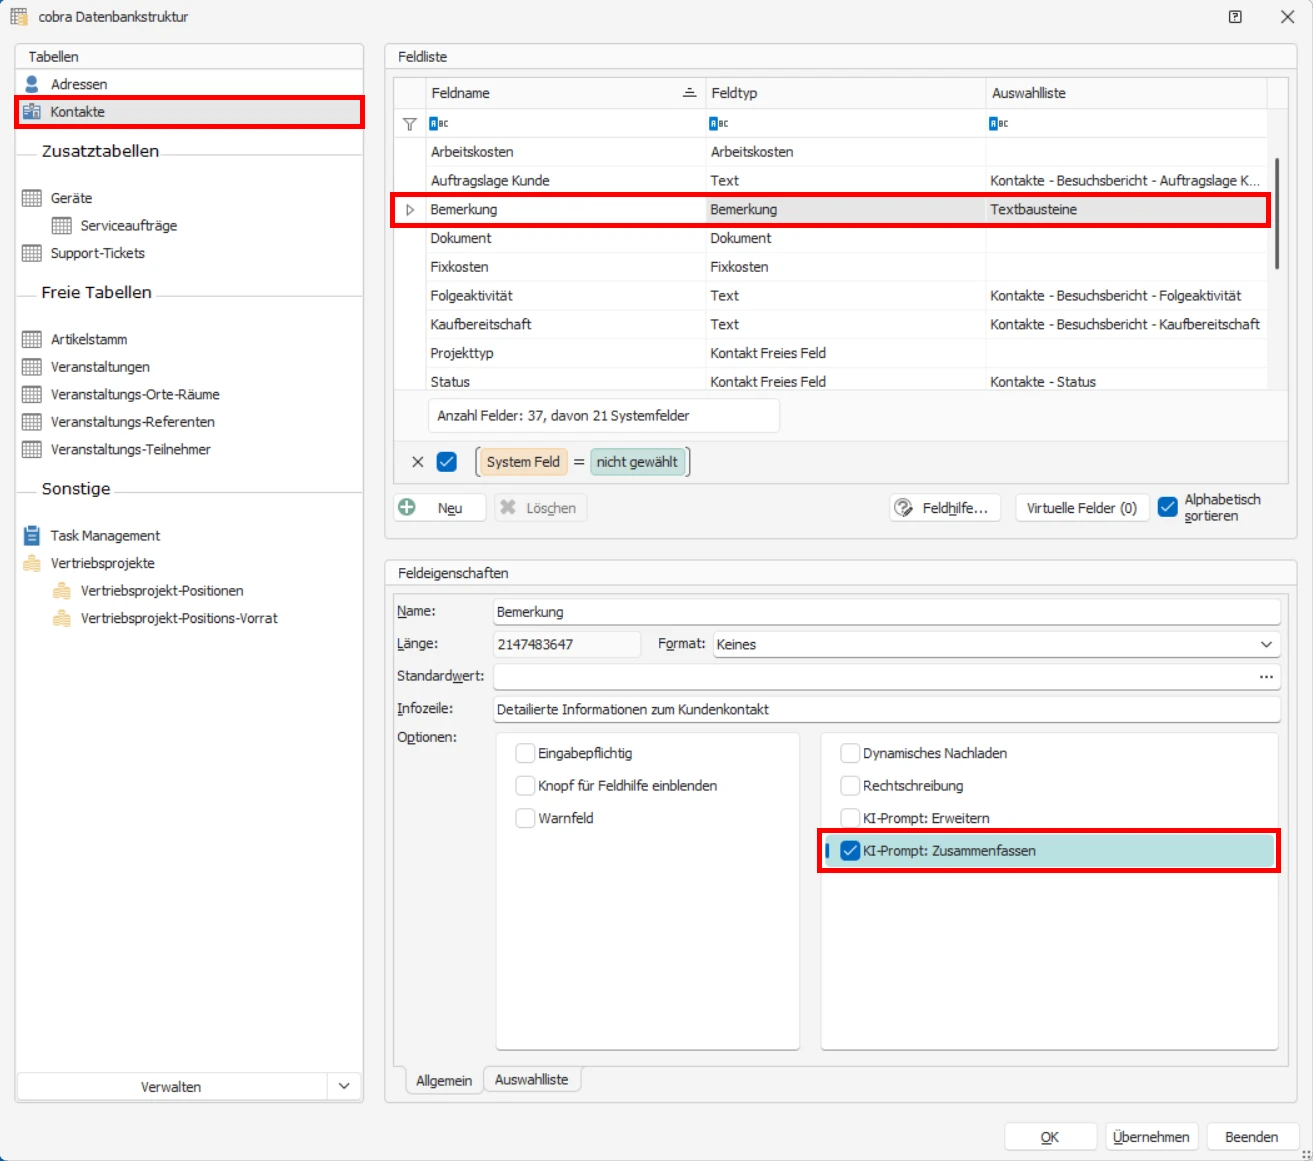Expand the Bemerkung row arrow
The height and width of the screenshot is (1161, 1313).
[x=410, y=210]
